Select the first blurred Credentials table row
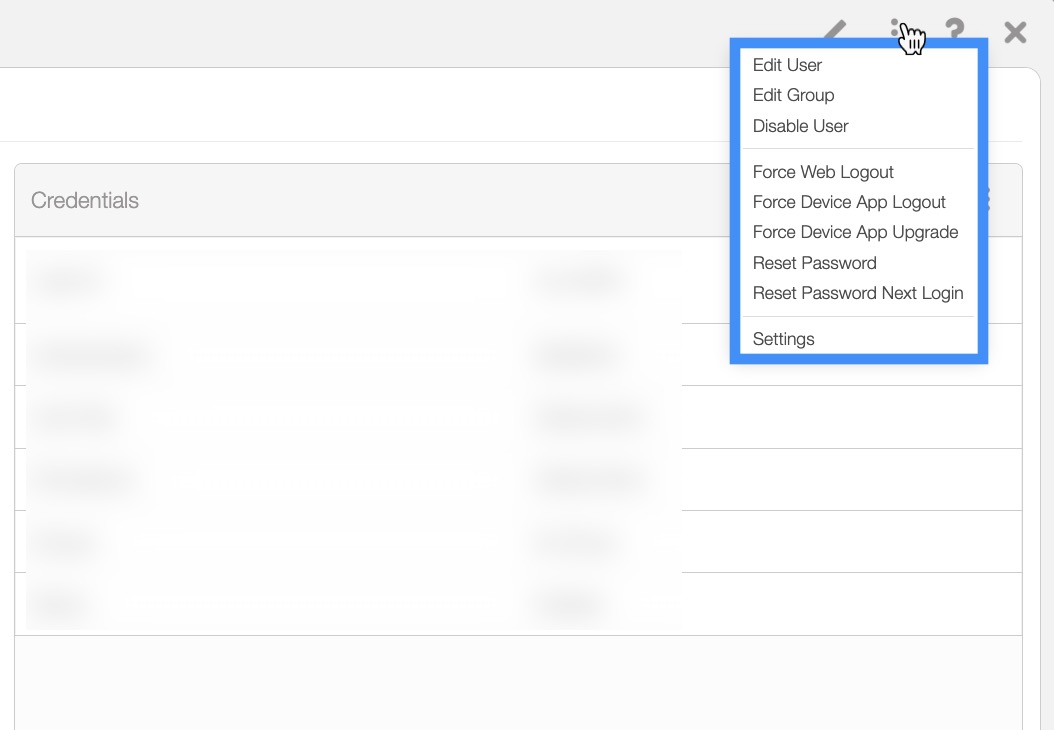This screenshot has height=730, width=1054. (x=350, y=281)
